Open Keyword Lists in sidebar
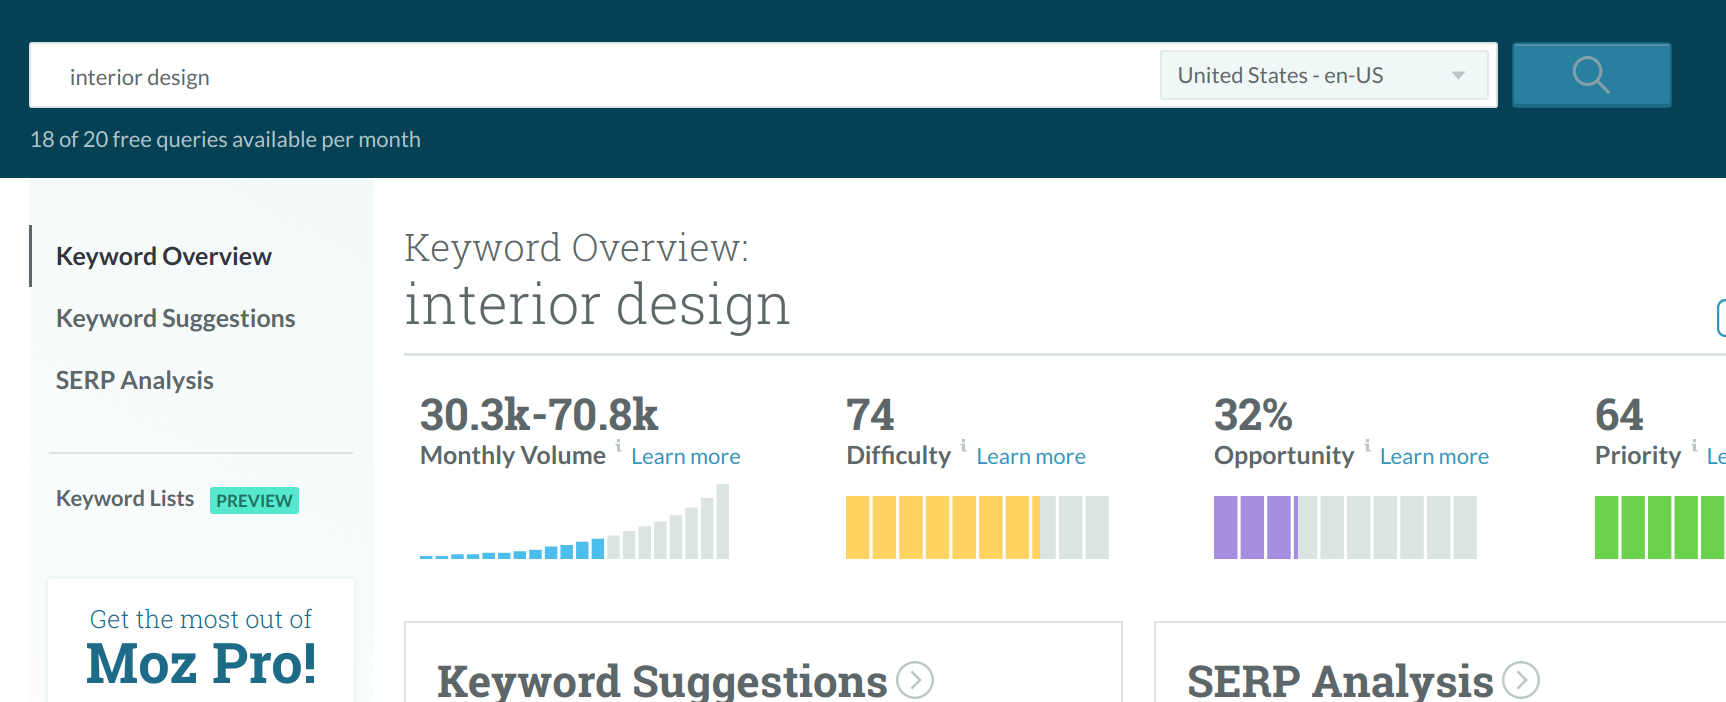This screenshot has height=702, width=1726. (125, 499)
